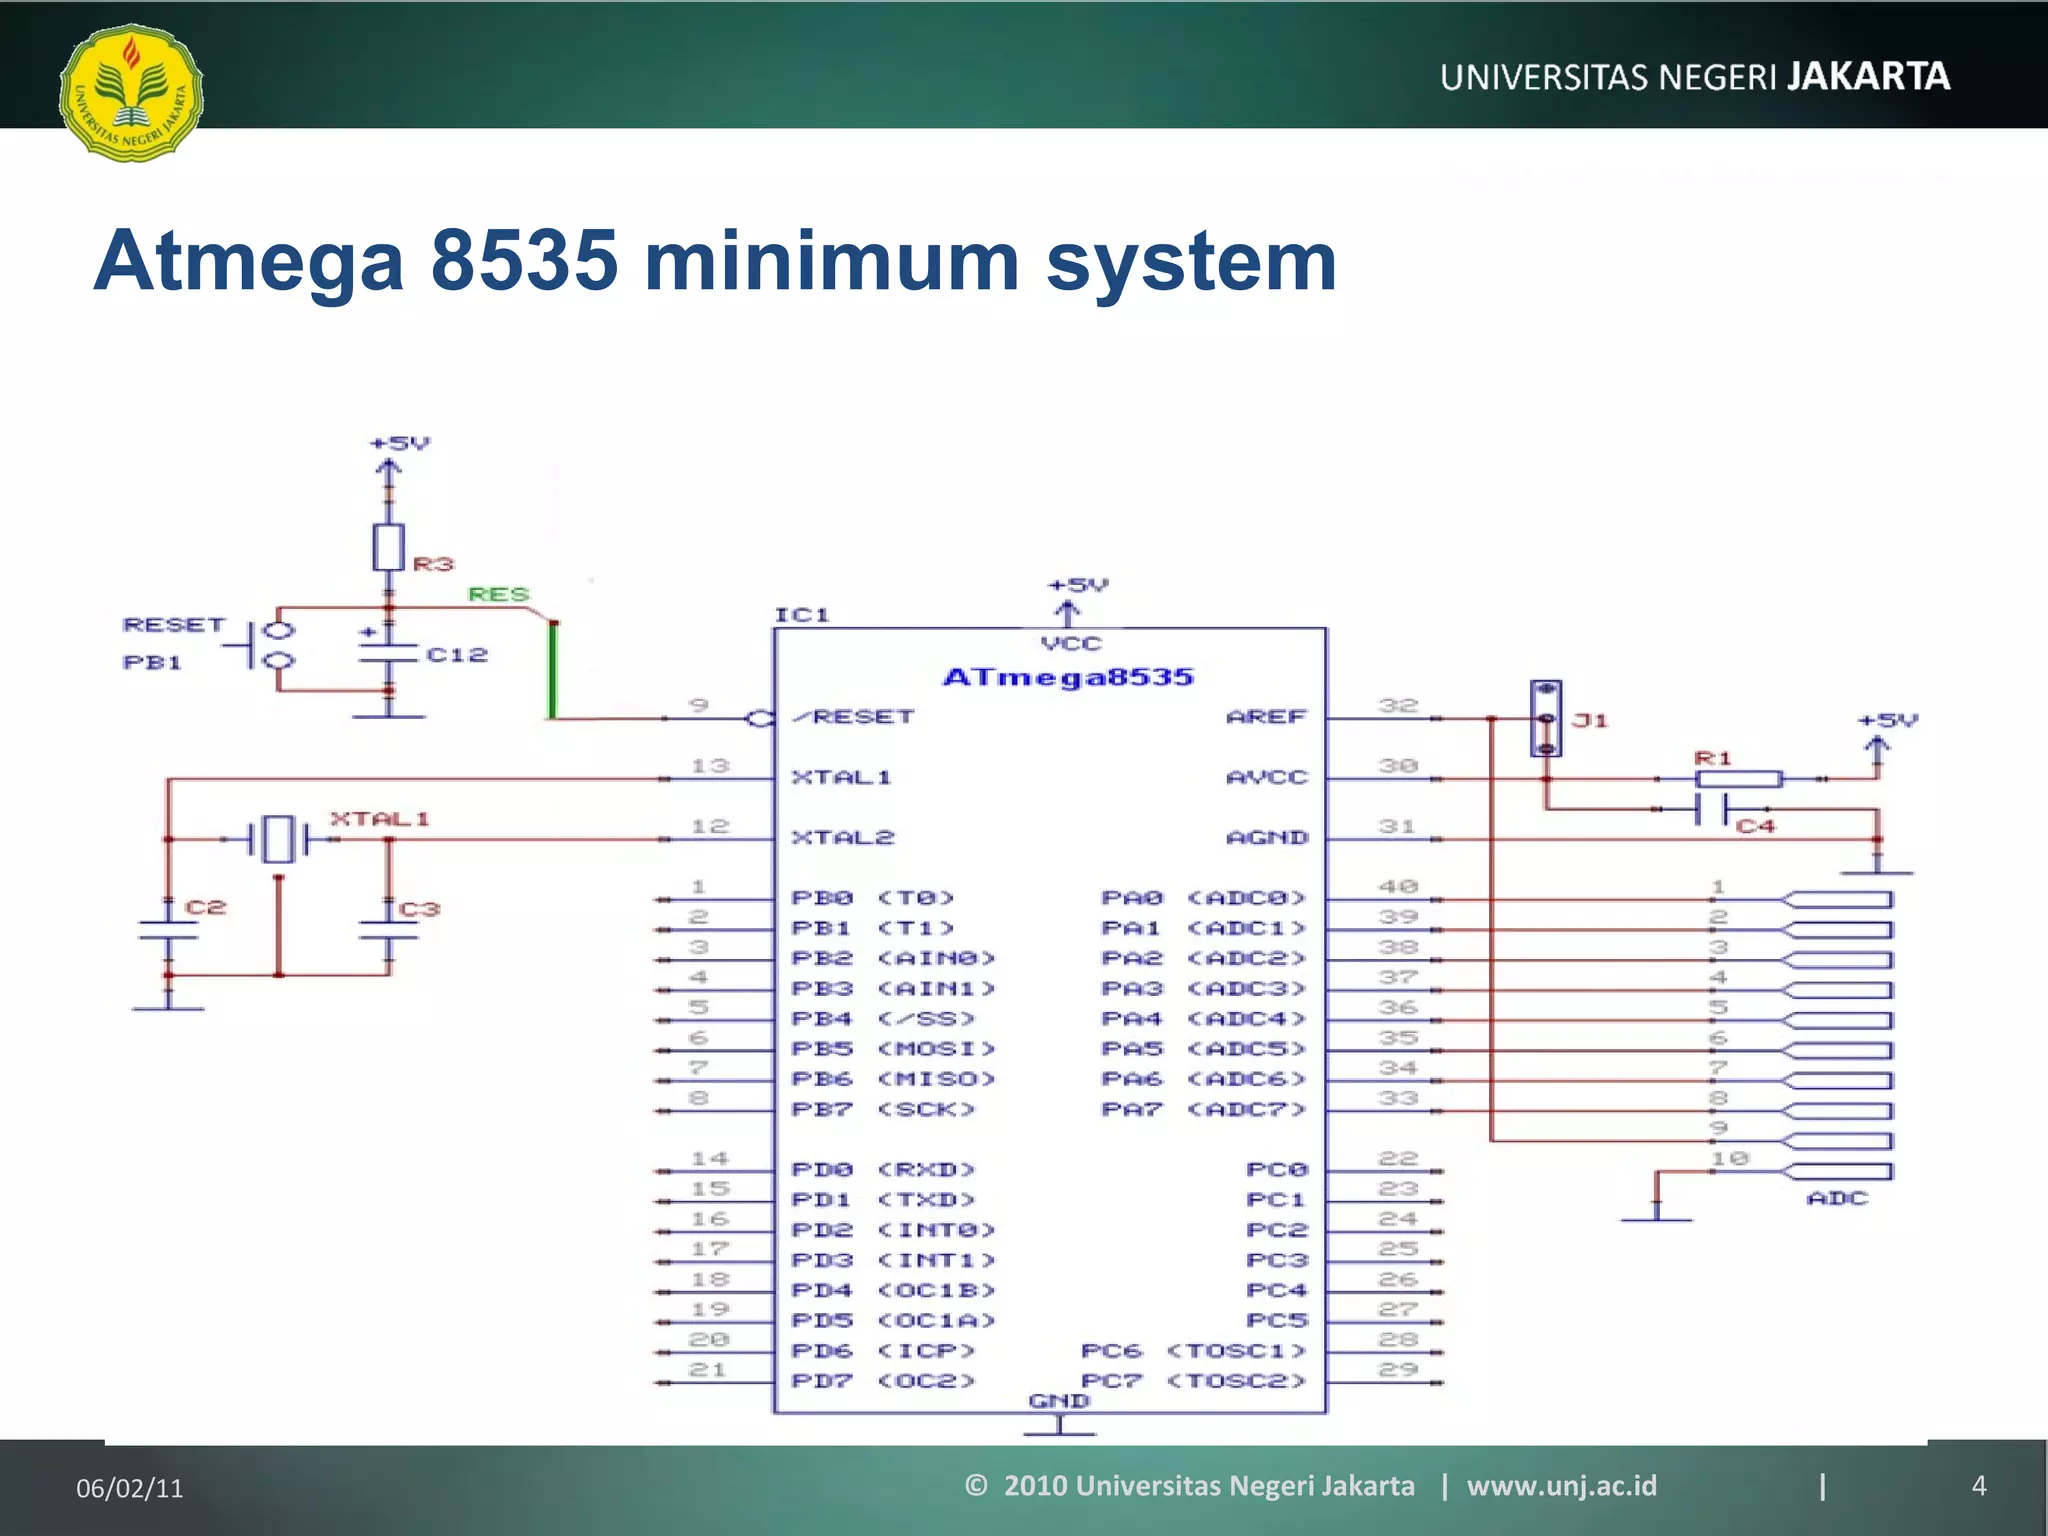
Task: Click the '06/02/11' date in footer
Action: coord(130,1488)
